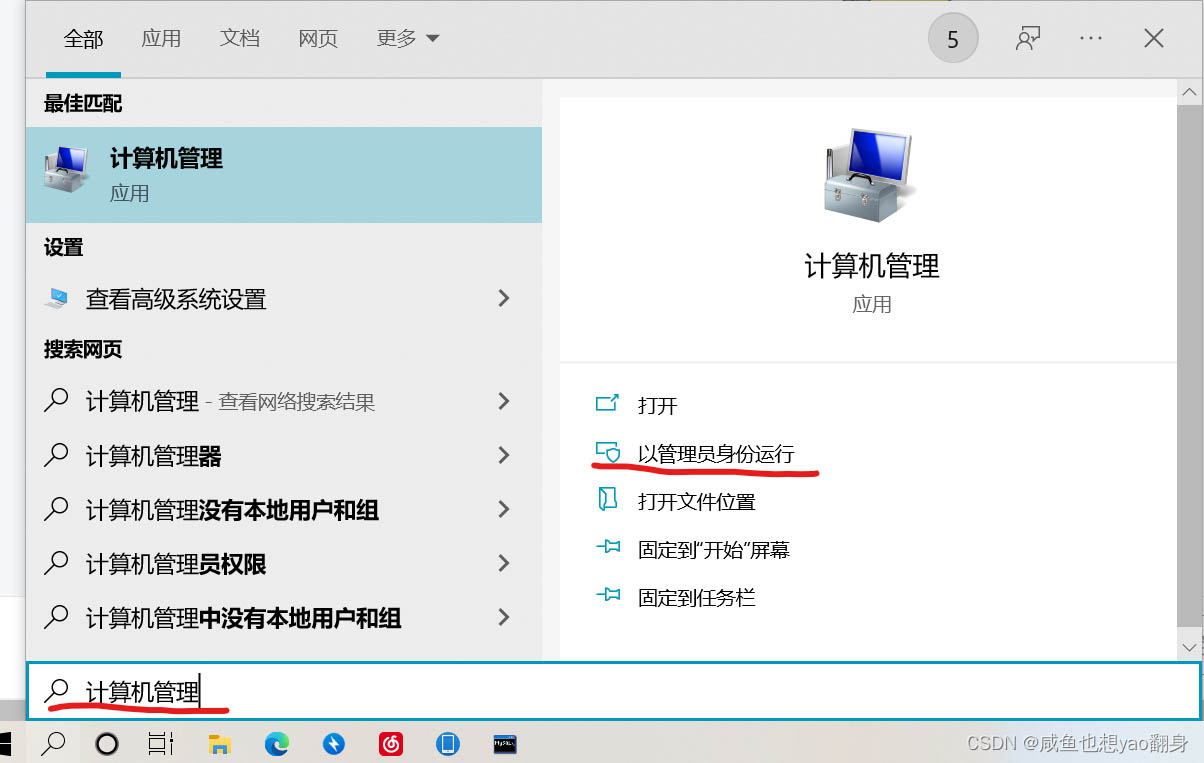Image resolution: width=1204 pixels, height=763 pixels.
Task: Click the shield icon for 以管理员身份运行
Action: (x=608, y=452)
